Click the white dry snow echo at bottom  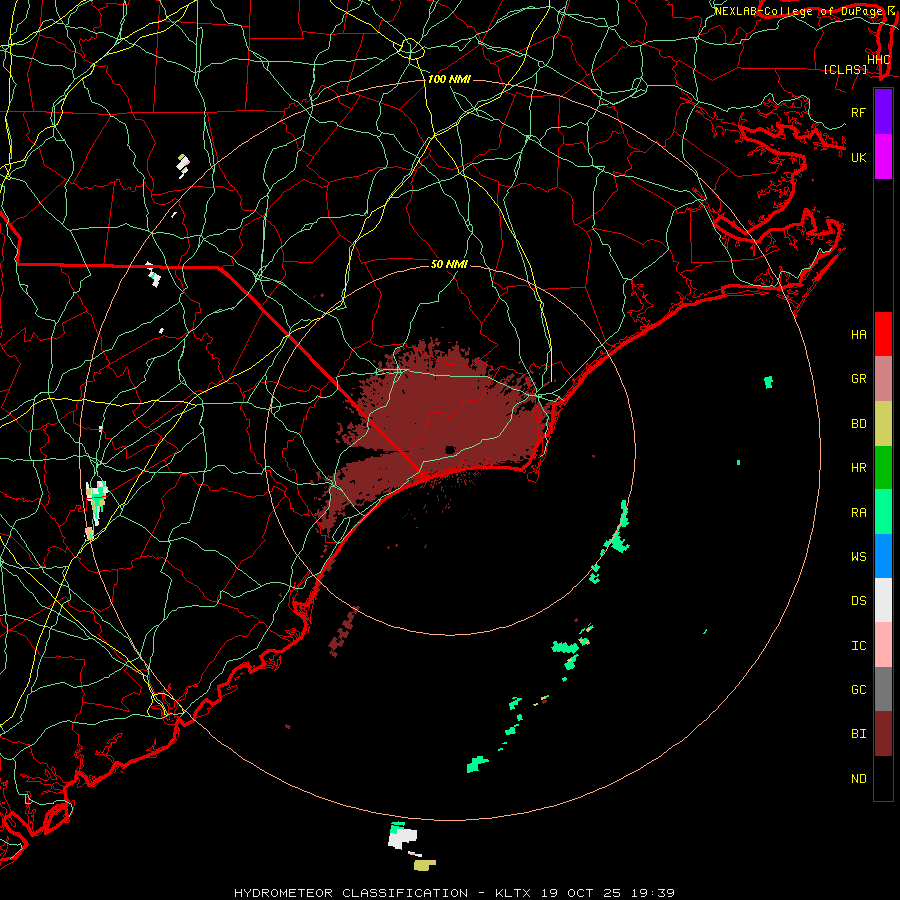402,838
